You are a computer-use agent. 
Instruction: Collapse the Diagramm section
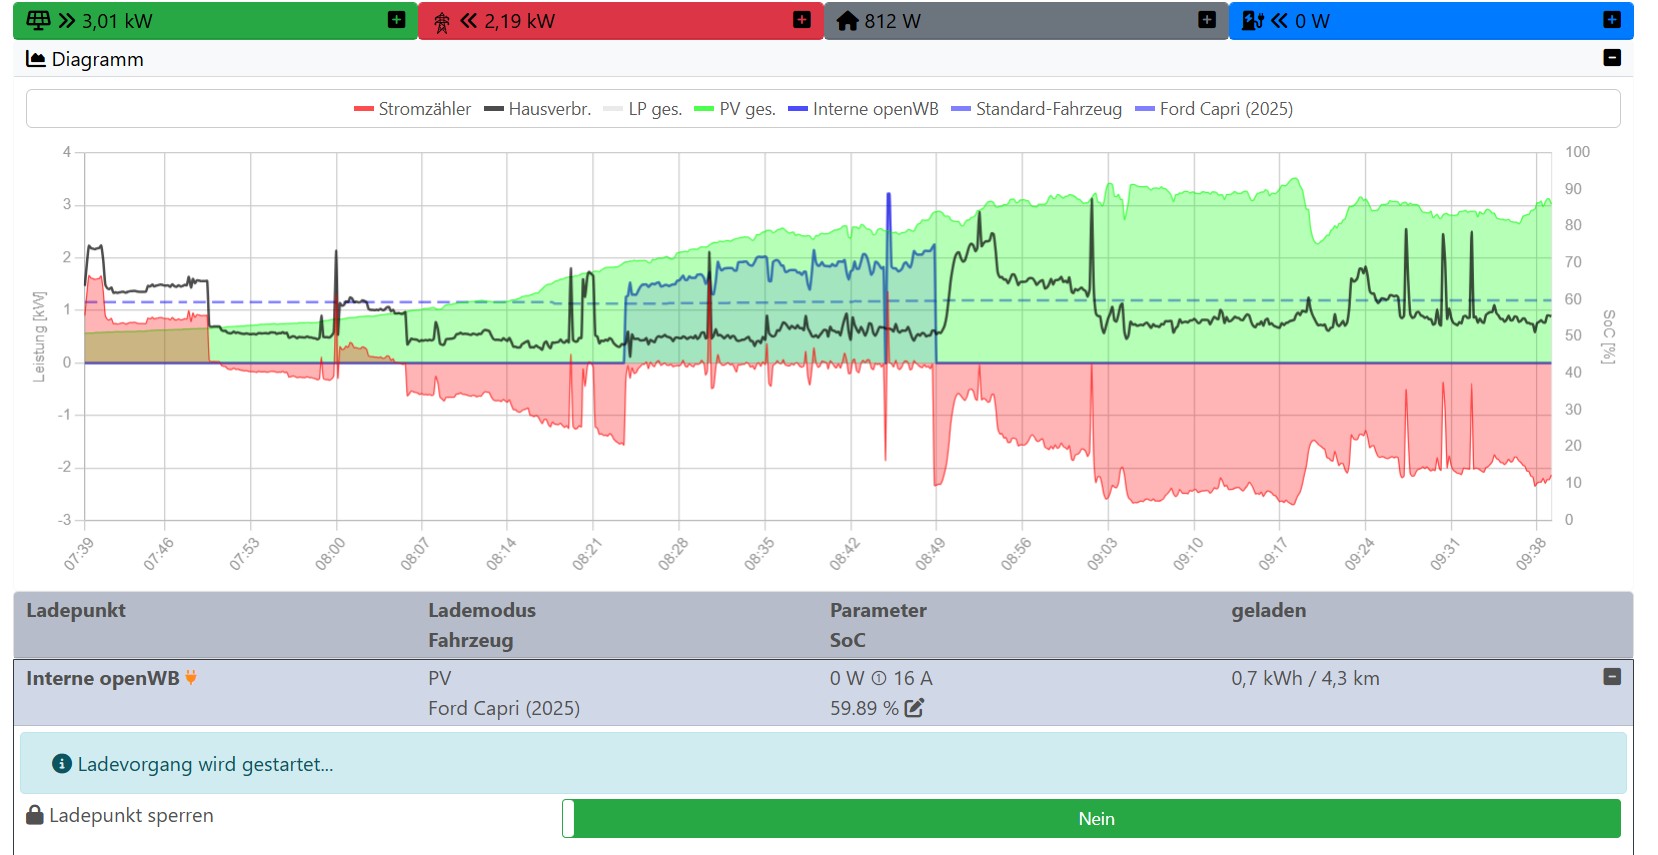pos(1611,58)
